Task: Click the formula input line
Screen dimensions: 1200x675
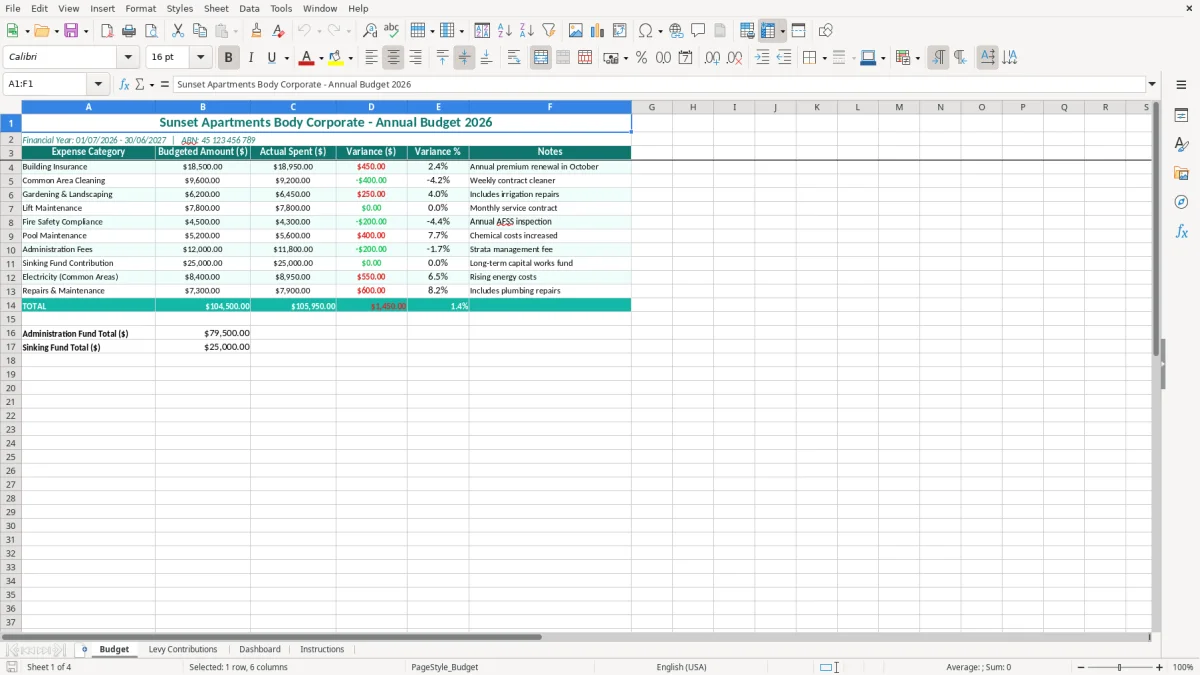Action: pos(659,85)
